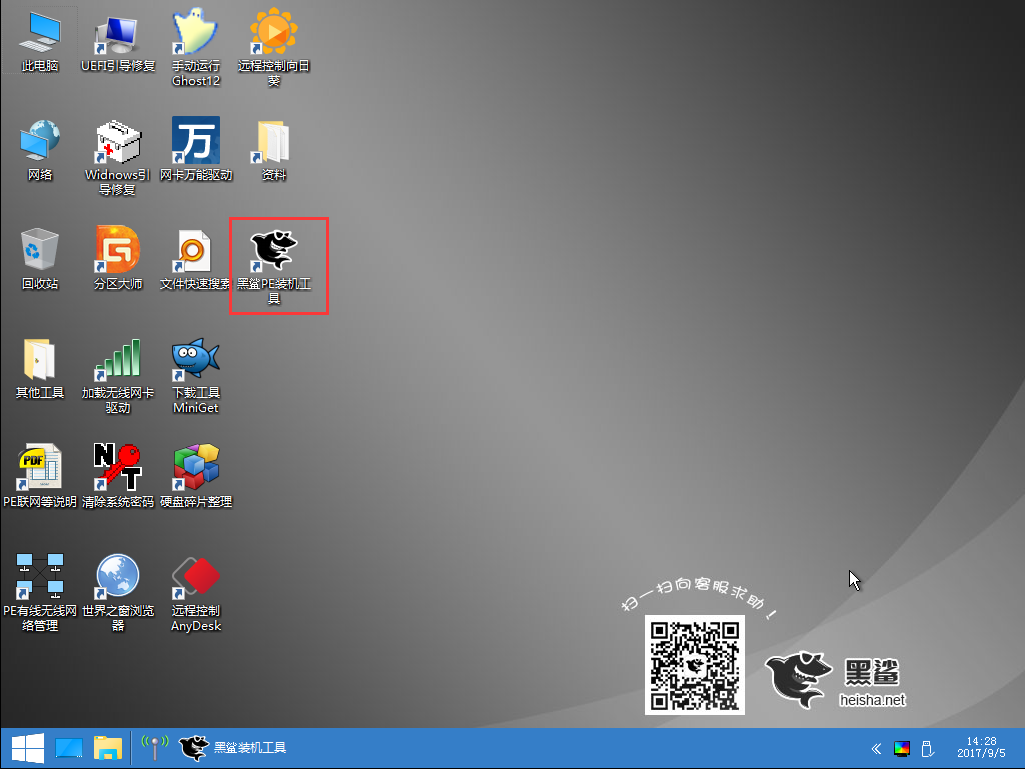The width and height of the screenshot is (1025, 769).
Task: Expand hidden system tray icons
Action: point(876,747)
